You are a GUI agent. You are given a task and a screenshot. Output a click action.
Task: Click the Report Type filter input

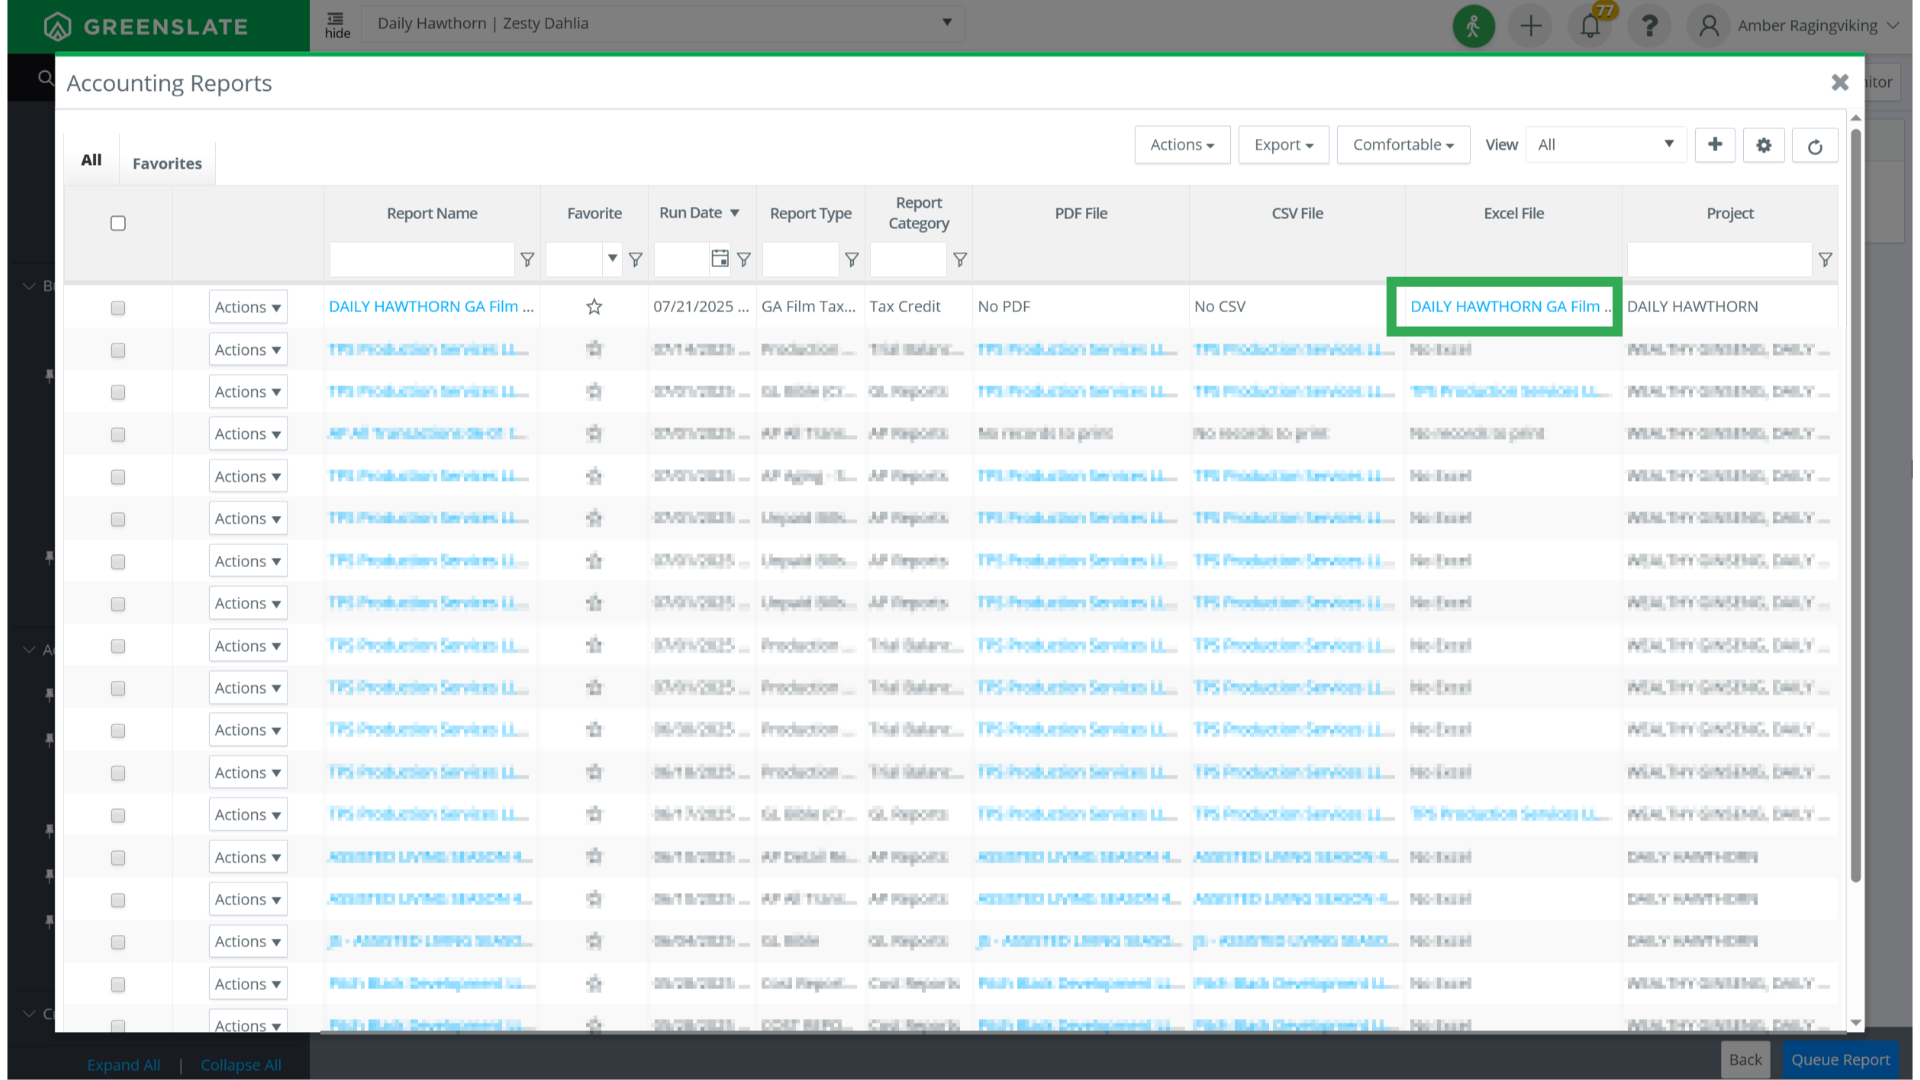click(x=800, y=259)
